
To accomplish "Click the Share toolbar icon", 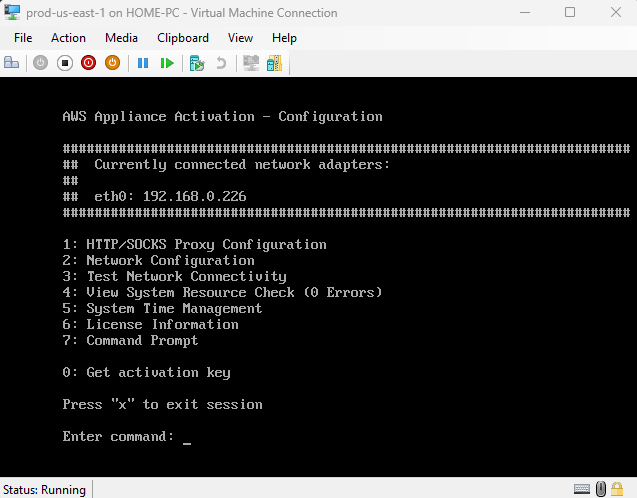I will 274,63.
